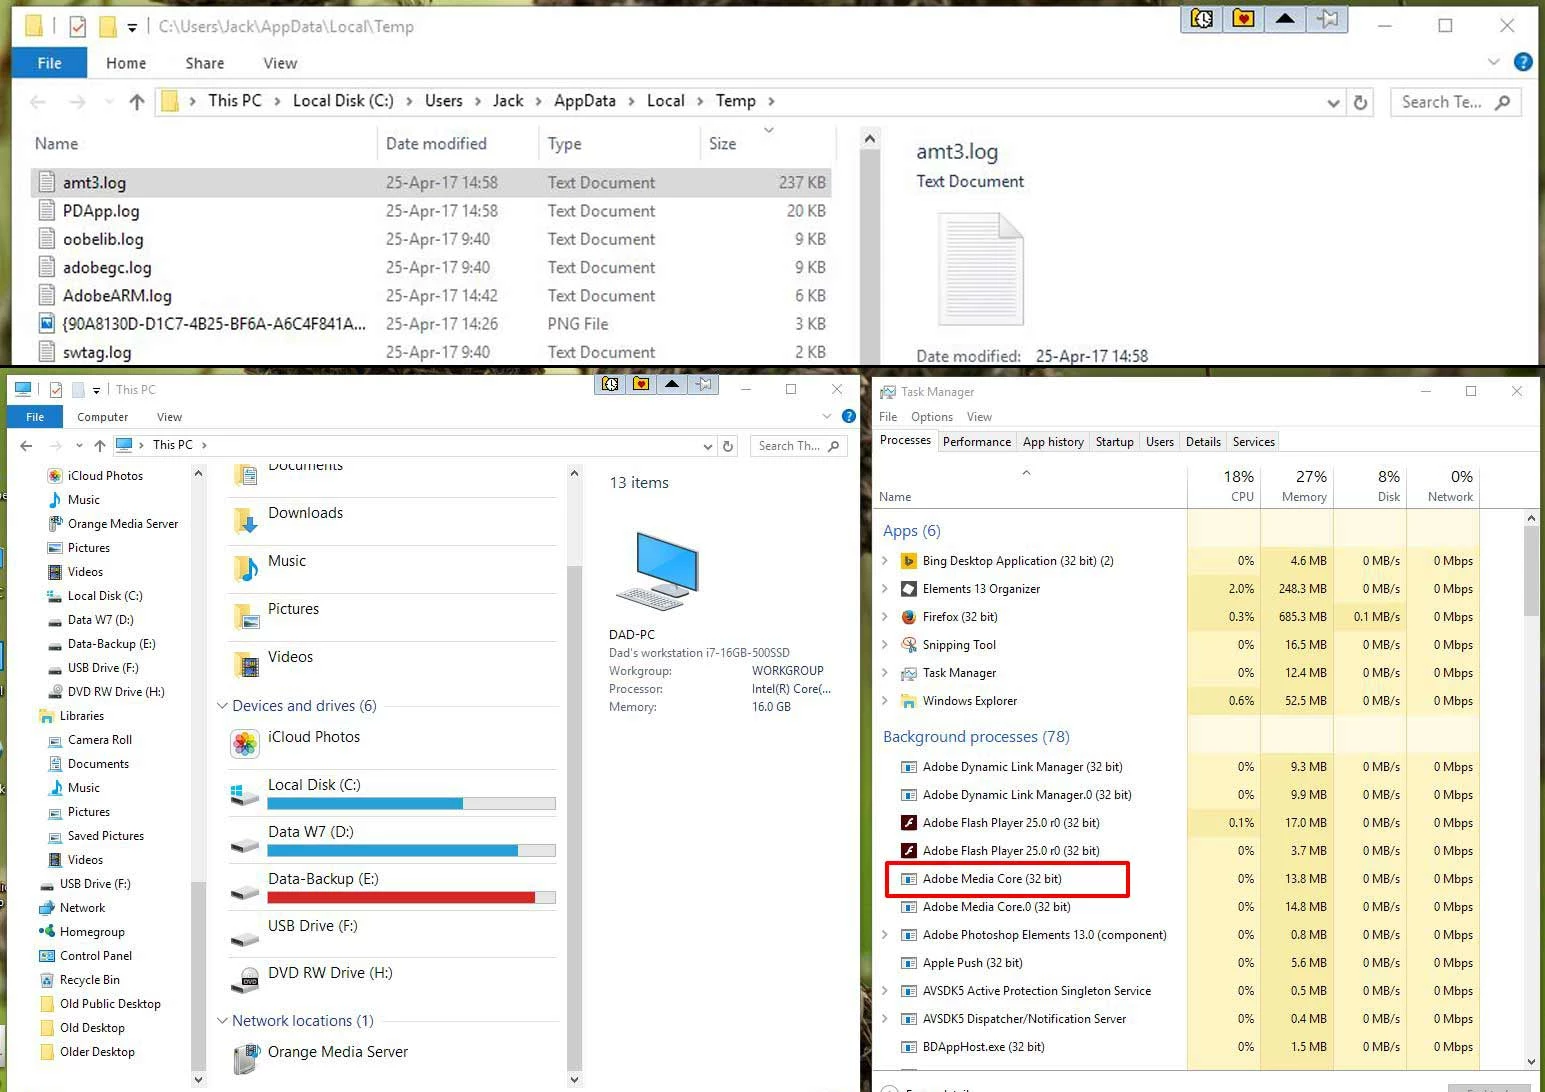Viewport: 1545px width, 1092px height.
Task: Click the Up arrow in Temp window navigation
Action: pyautogui.click(x=137, y=101)
